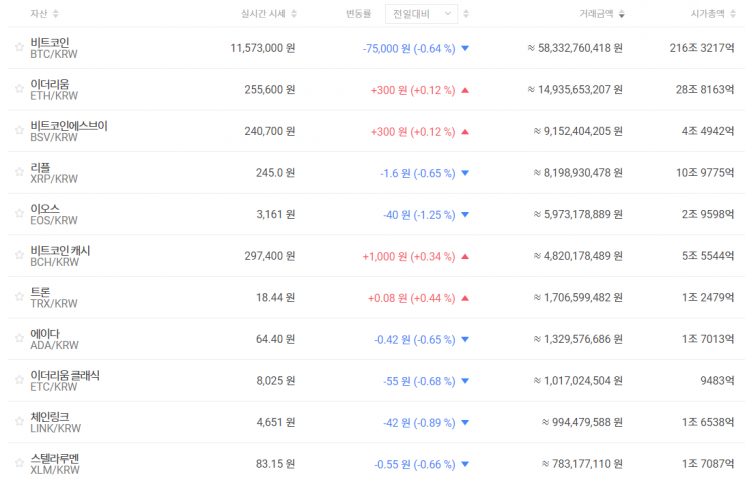Image resolution: width=745 pixels, height=482 pixels.
Task: Click the change -40 원 (-1.25 %)
Action: [x=419, y=215]
